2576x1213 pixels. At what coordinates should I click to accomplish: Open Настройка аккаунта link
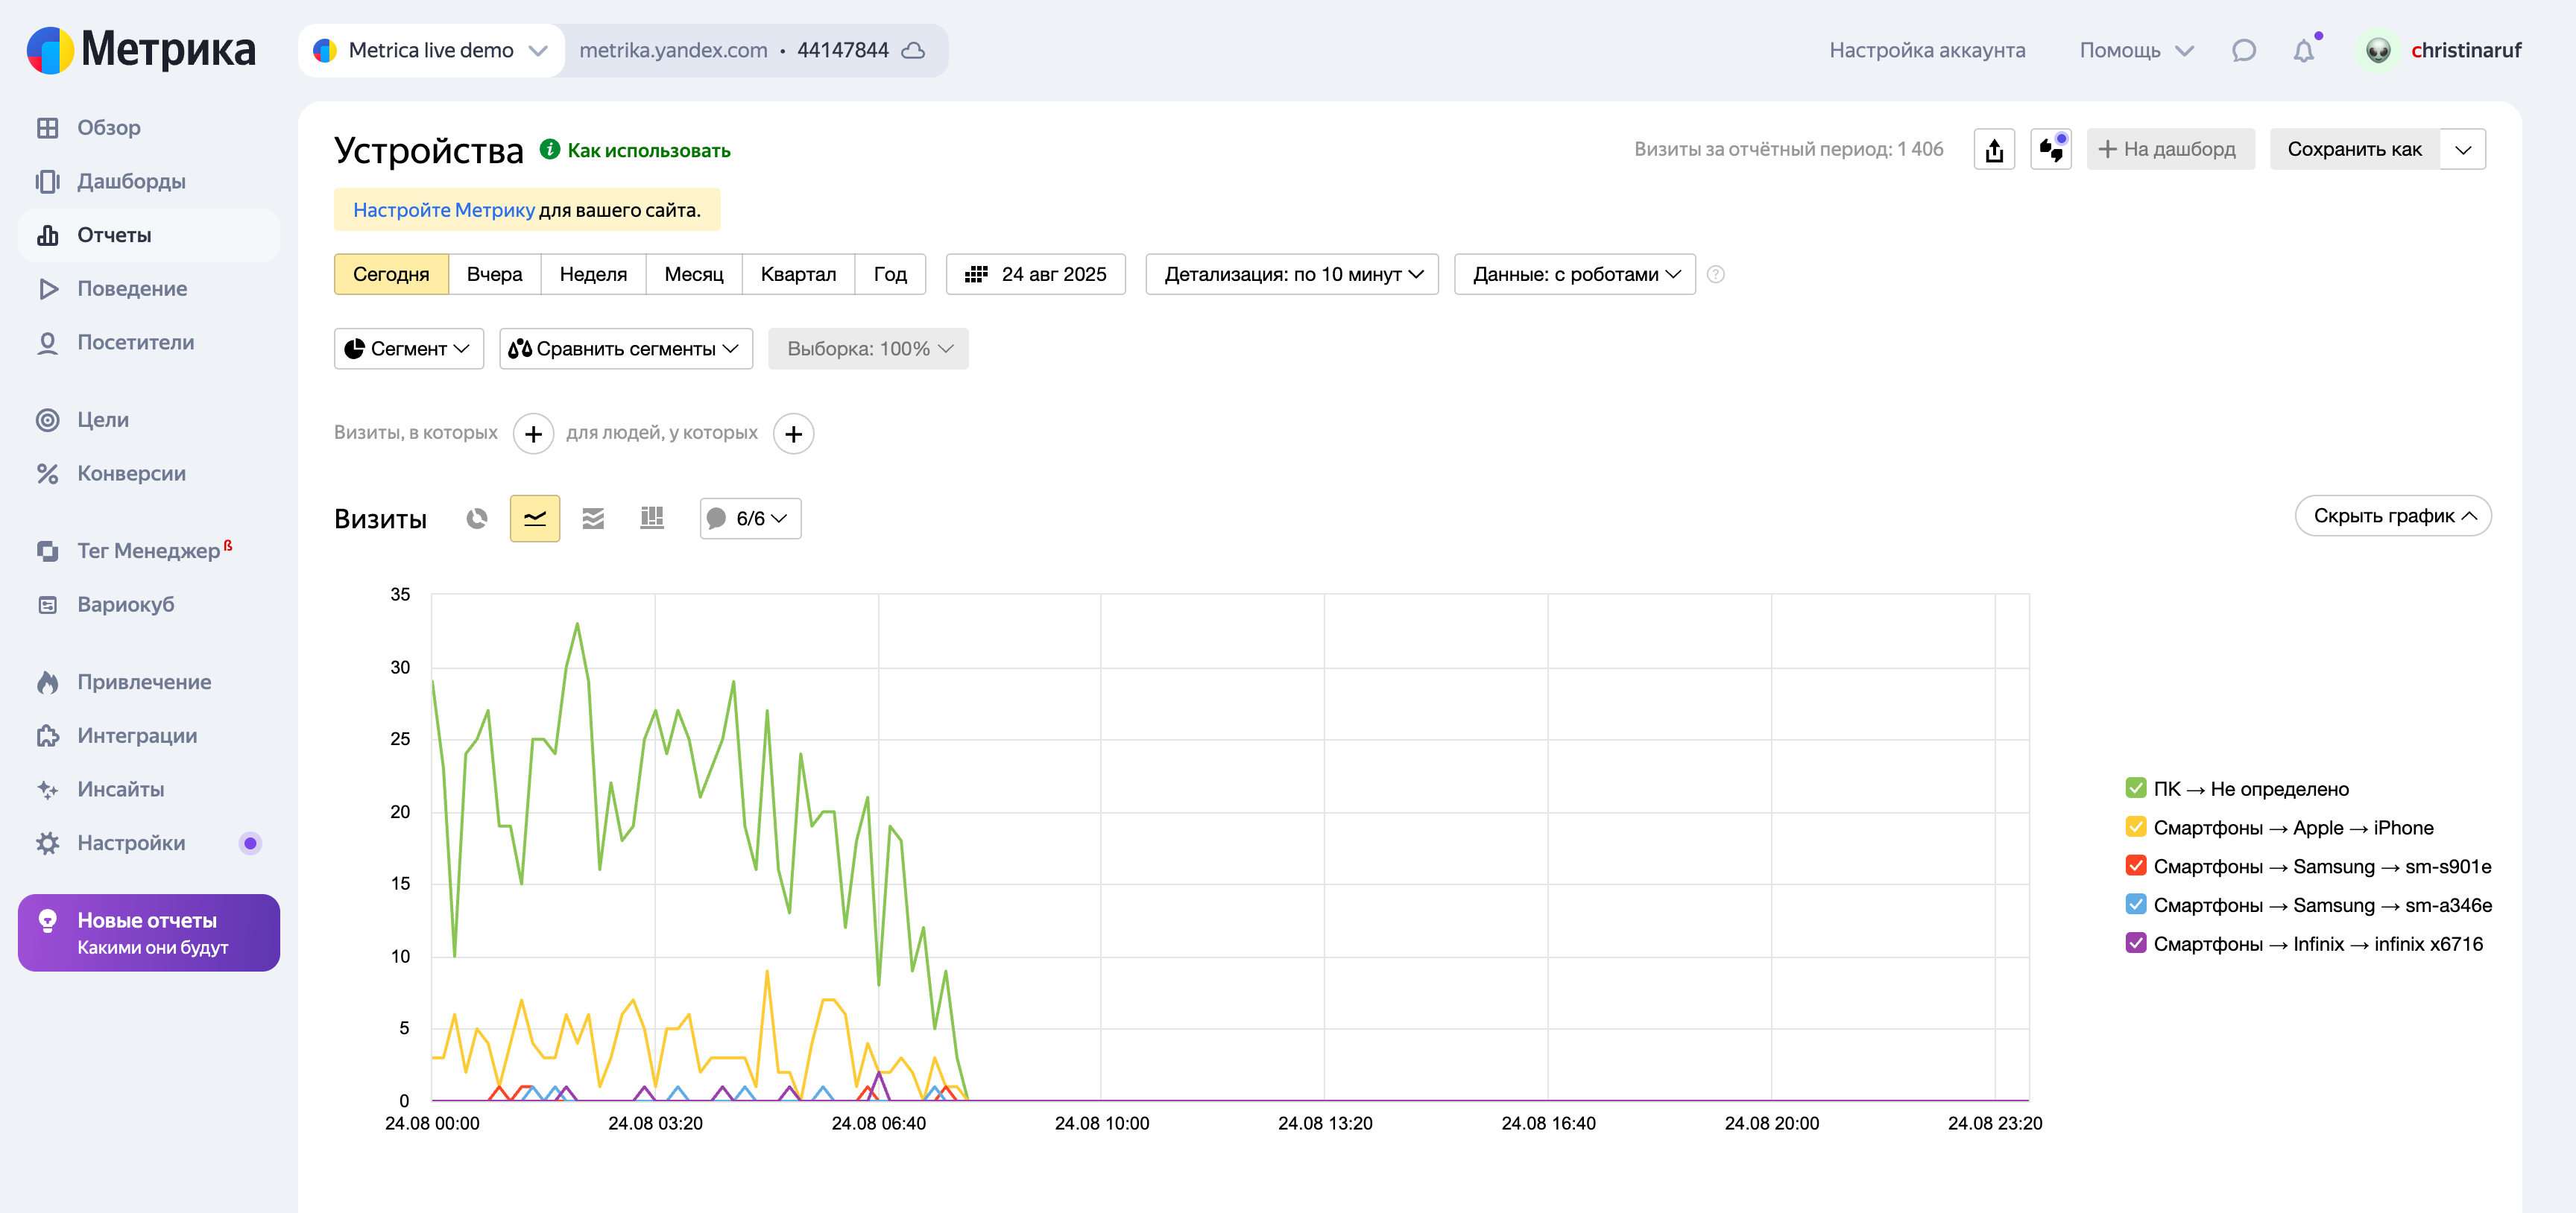click(x=1927, y=50)
